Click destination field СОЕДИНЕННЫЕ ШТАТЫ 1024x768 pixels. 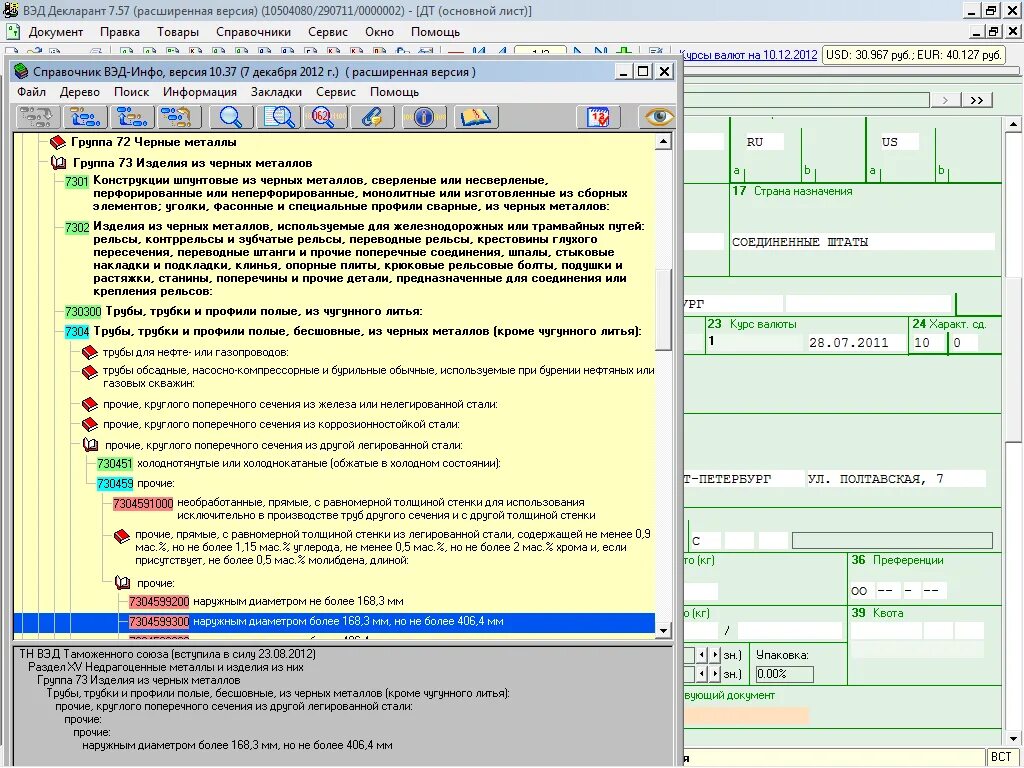(862, 242)
